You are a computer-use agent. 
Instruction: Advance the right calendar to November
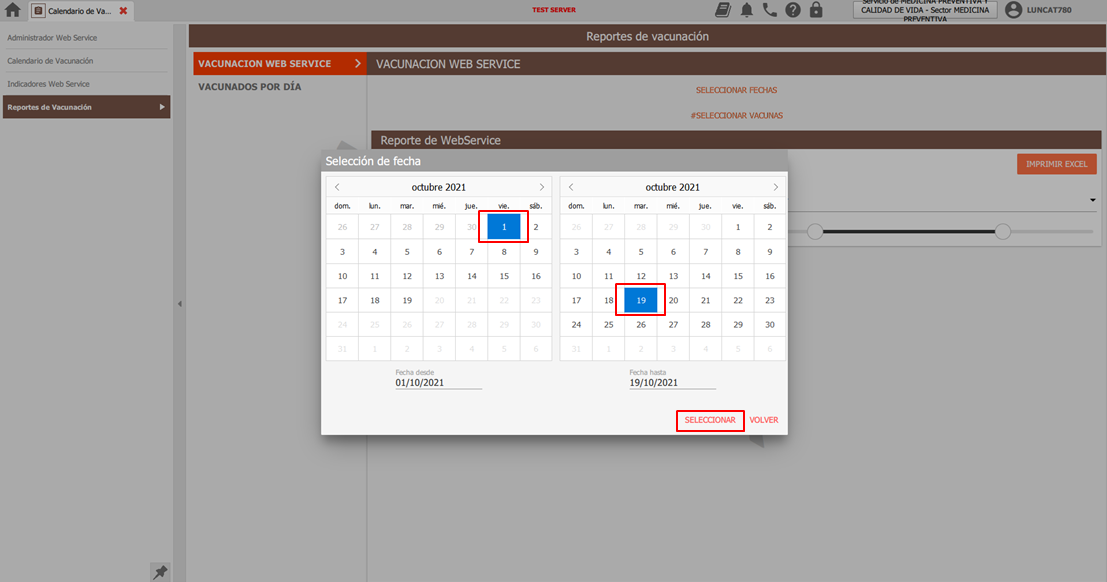(775, 186)
